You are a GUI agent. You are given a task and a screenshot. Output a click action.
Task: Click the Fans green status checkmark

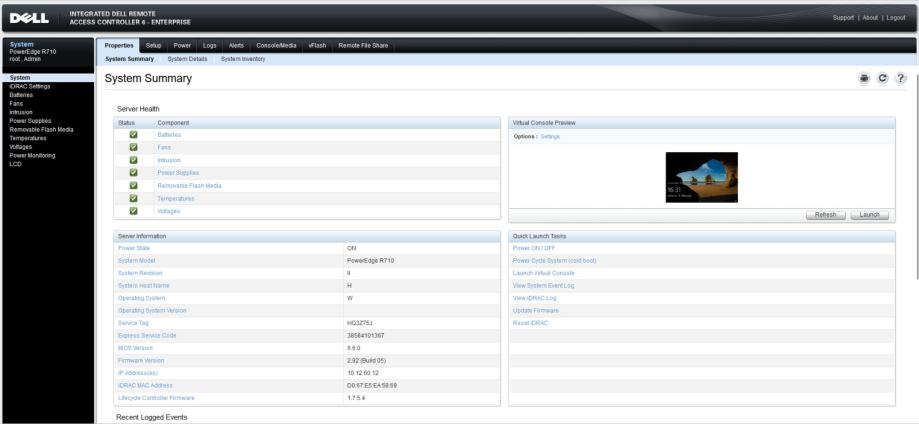point(133,148)
